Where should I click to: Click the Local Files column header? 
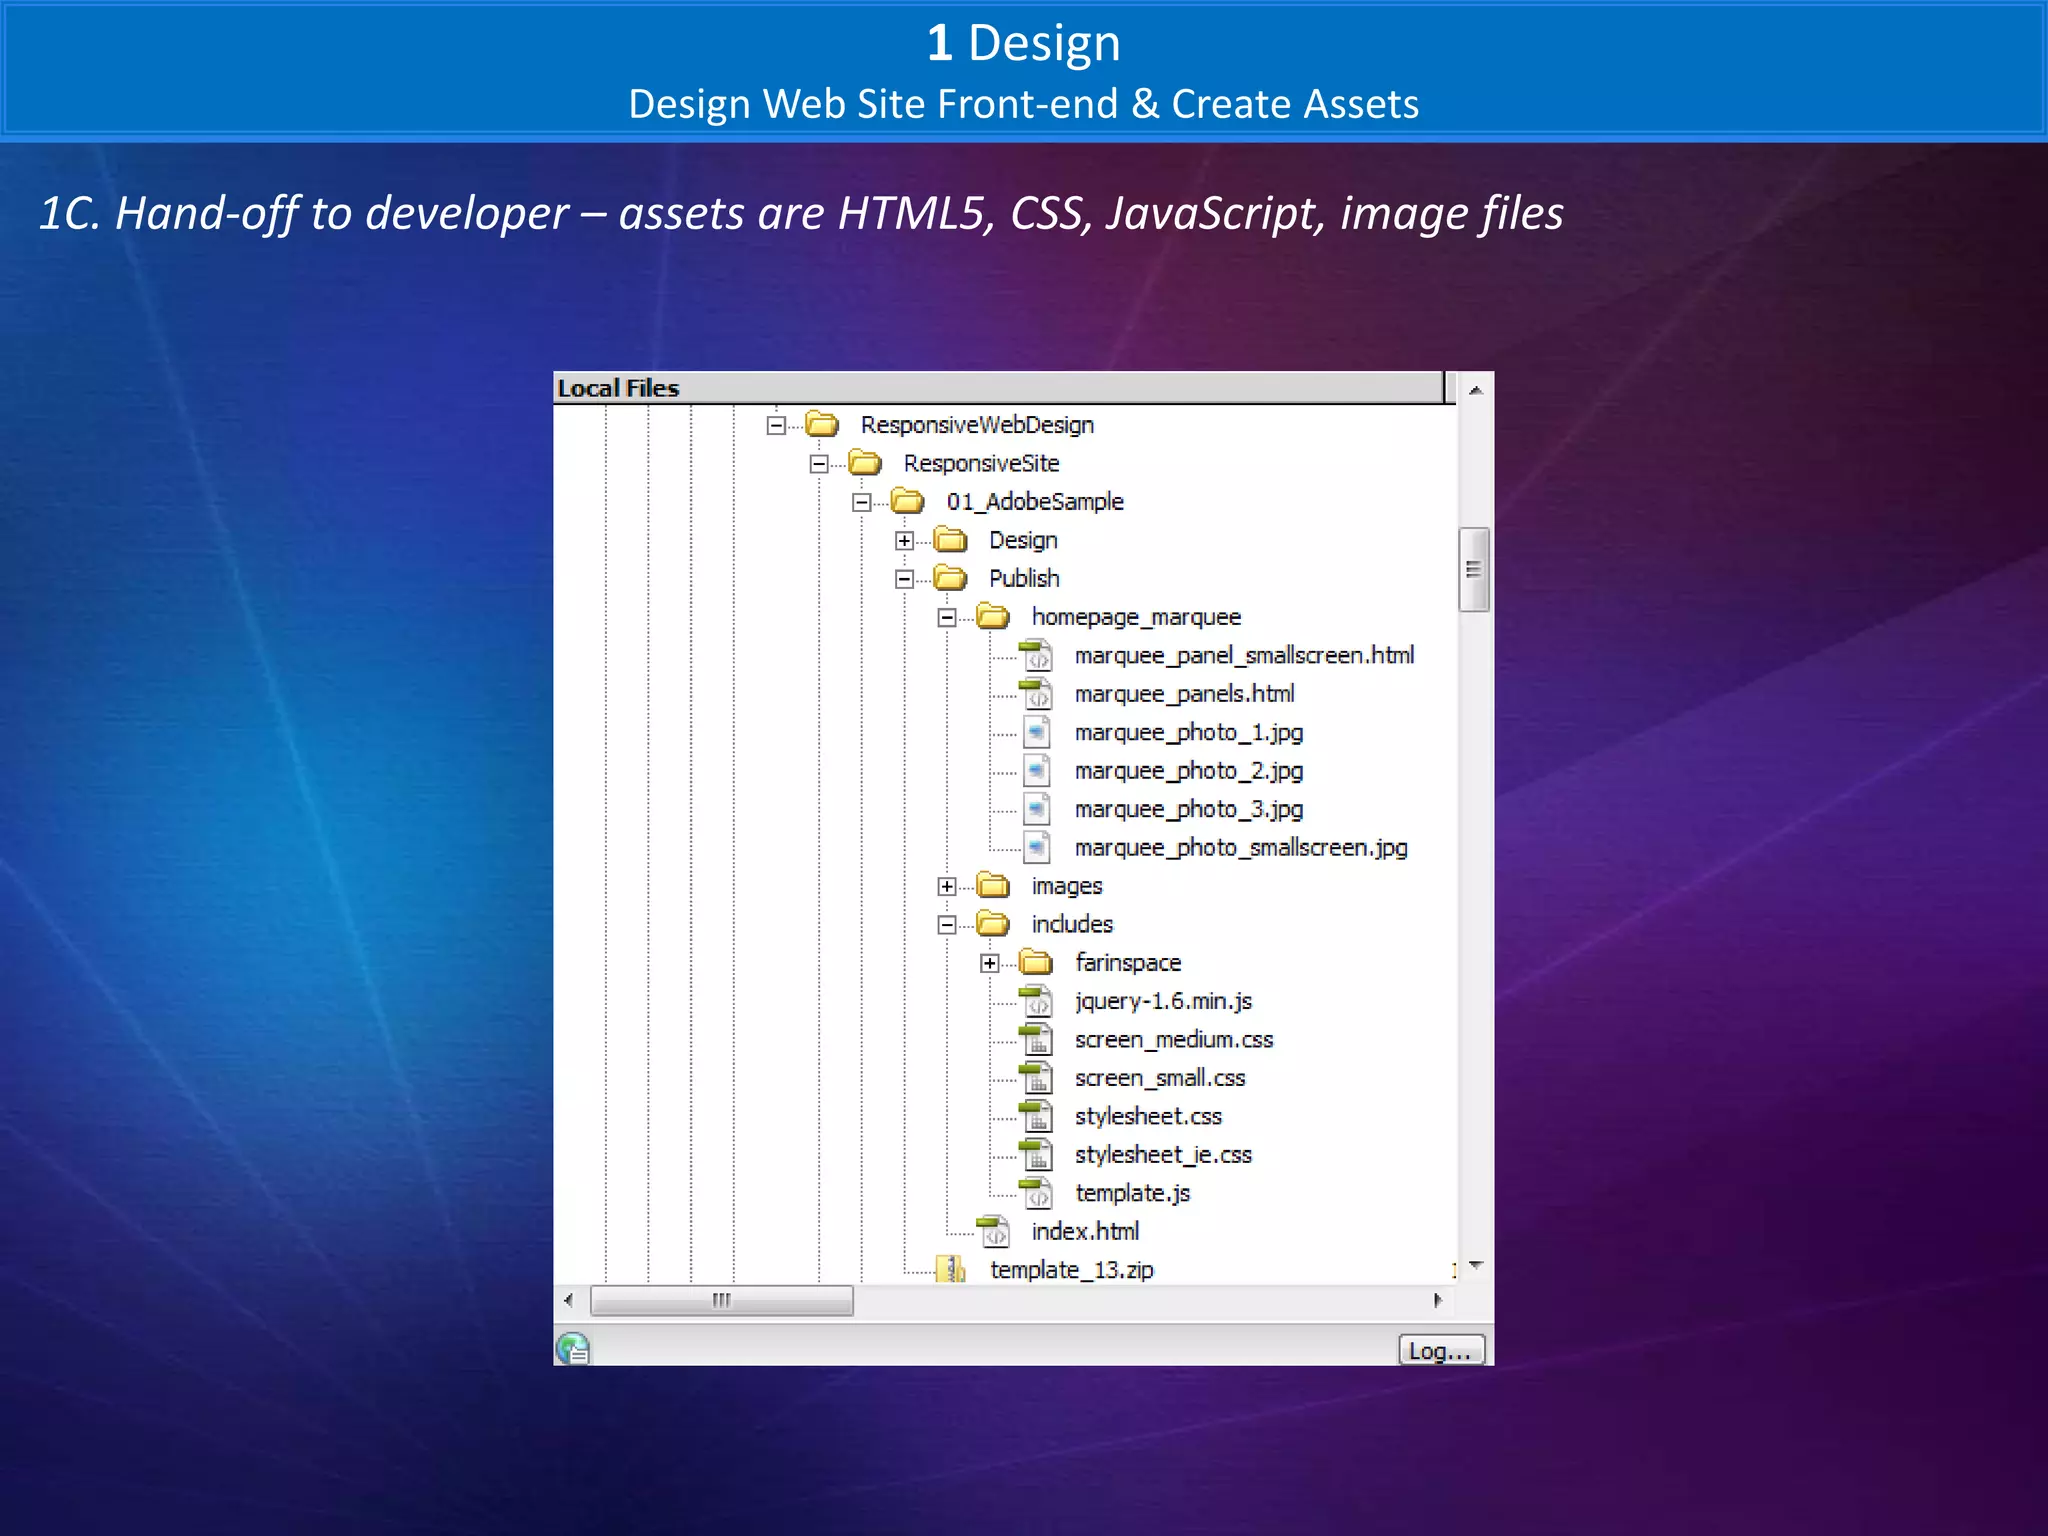pos(1000,388)
